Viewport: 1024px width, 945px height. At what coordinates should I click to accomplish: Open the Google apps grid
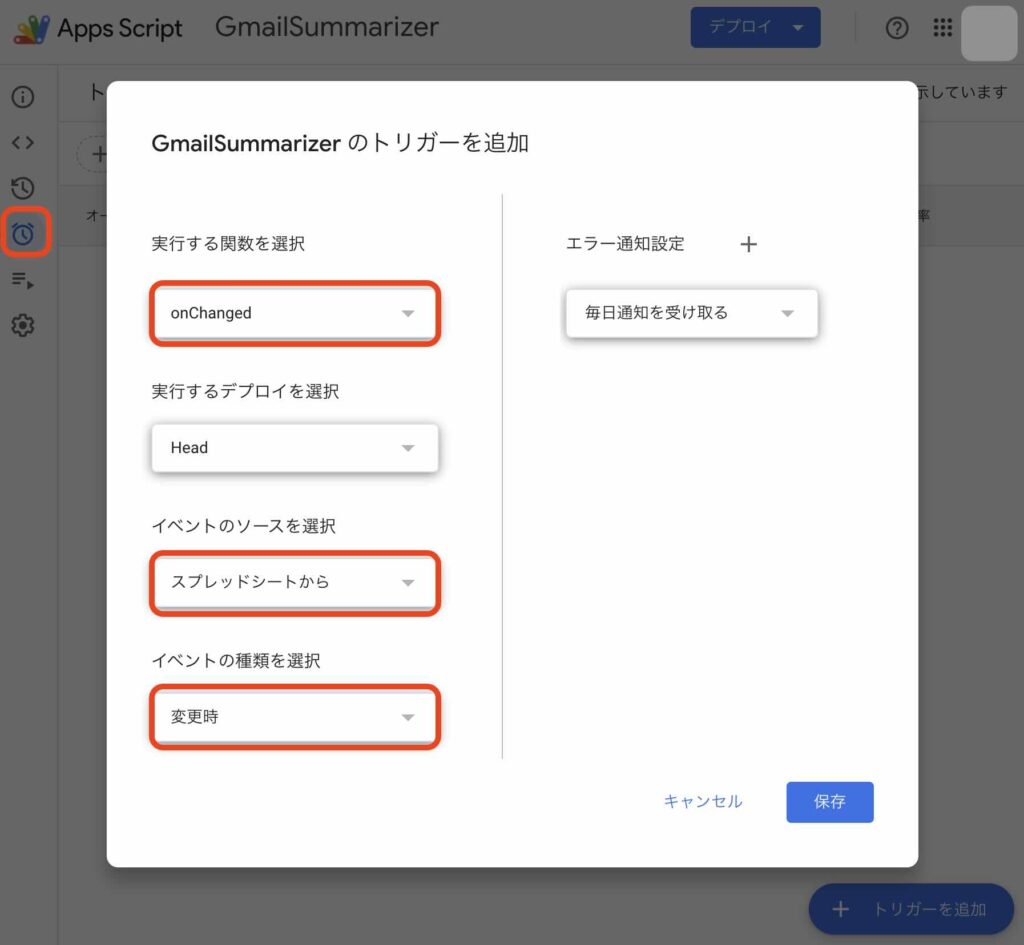coord(942,28)
